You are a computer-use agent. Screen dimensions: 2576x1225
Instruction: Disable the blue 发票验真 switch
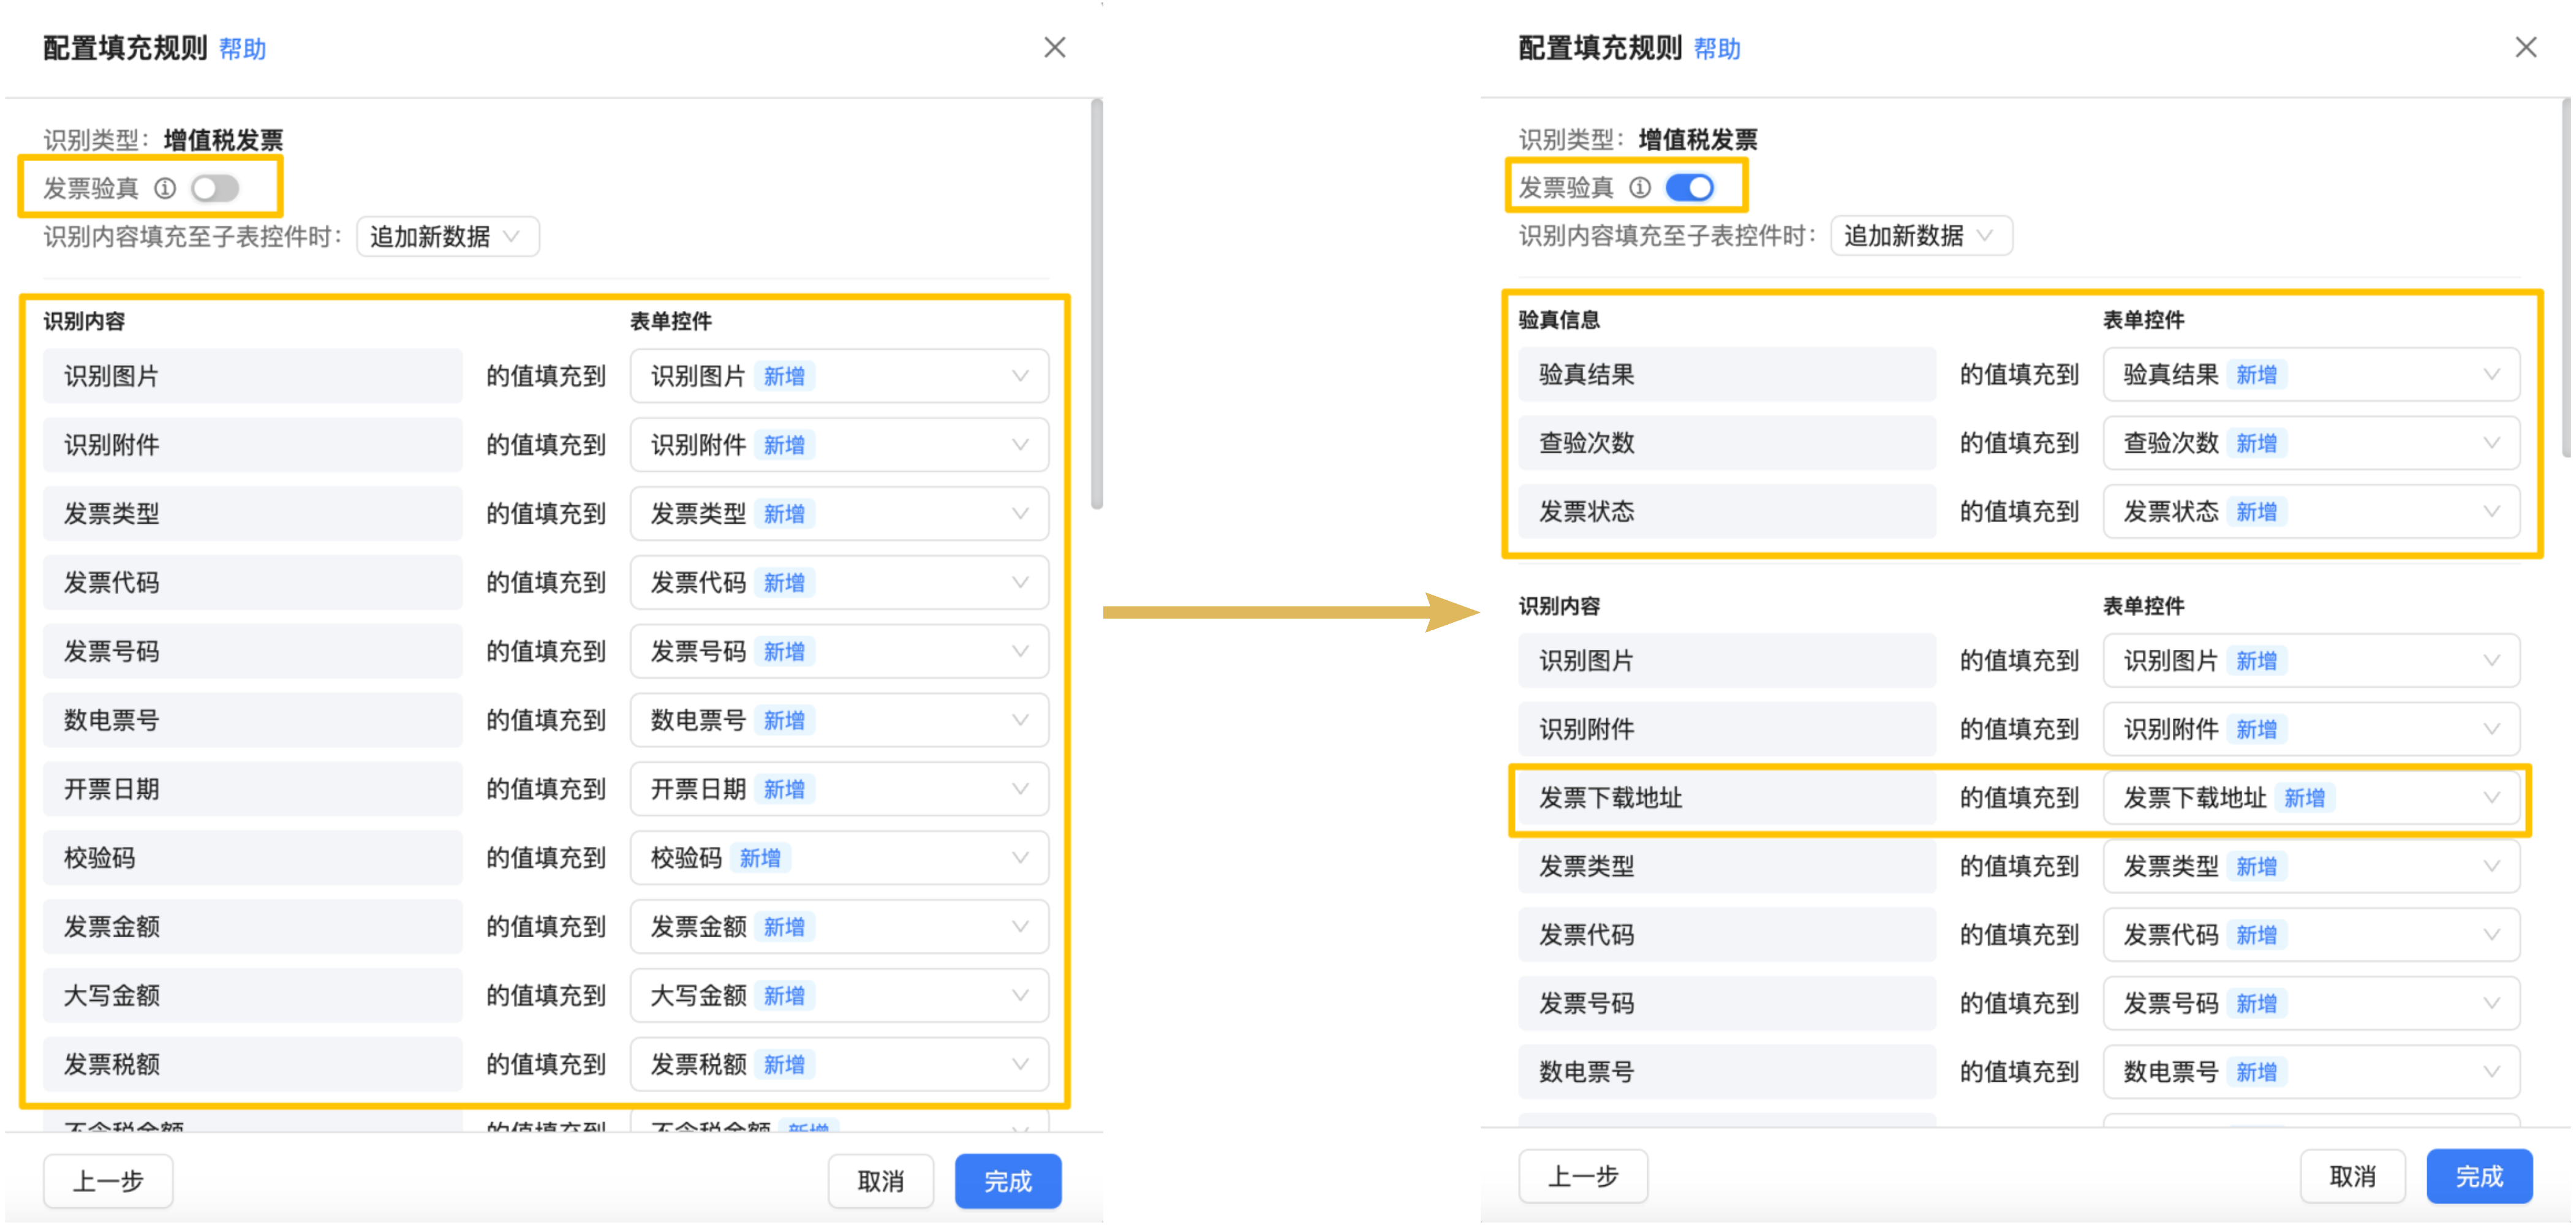click(x=1690, y=187)
